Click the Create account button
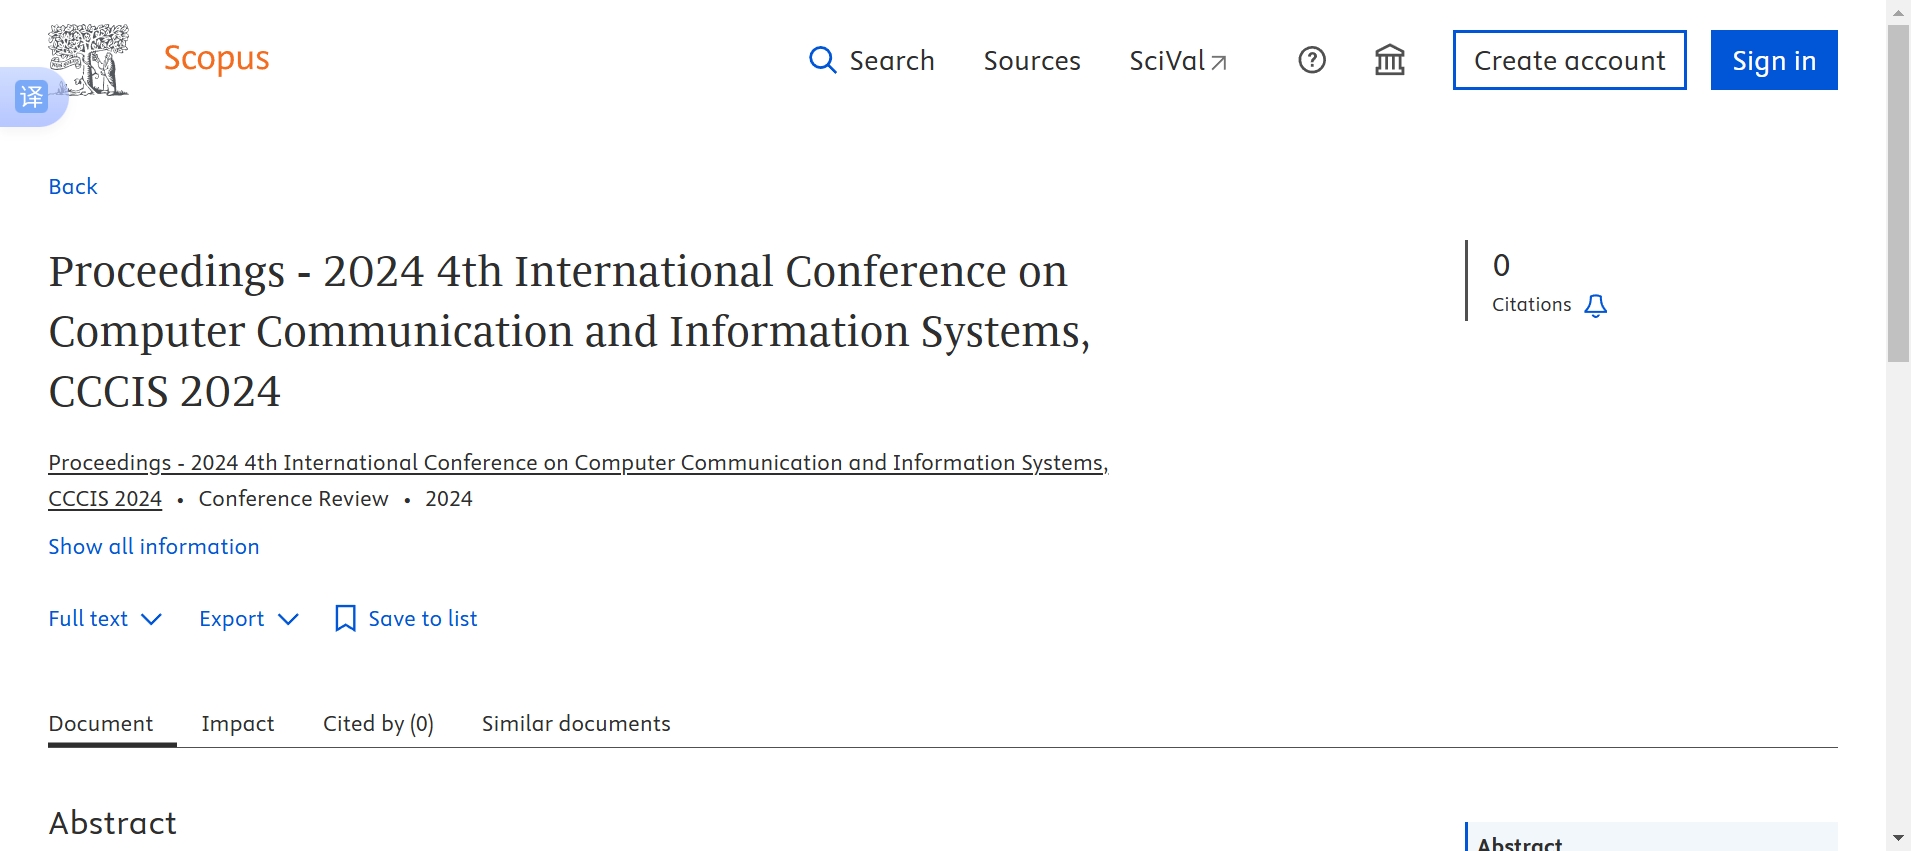This screenshot has height=851, width=1911. click(x=1569, y=60)
